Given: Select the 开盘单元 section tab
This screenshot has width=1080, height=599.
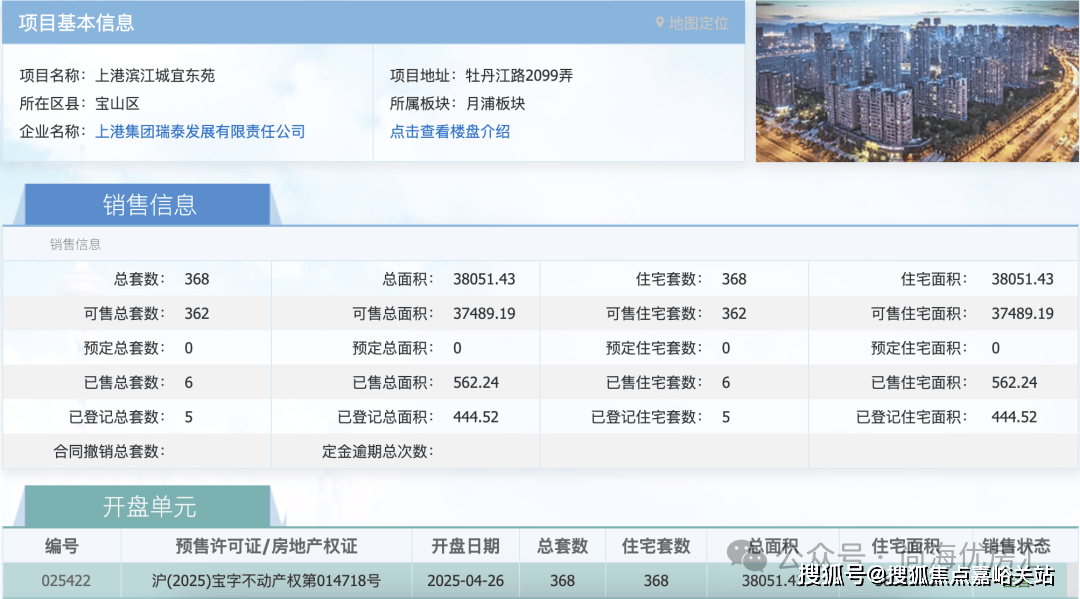Looking at the screenshot, I should 149,507.
